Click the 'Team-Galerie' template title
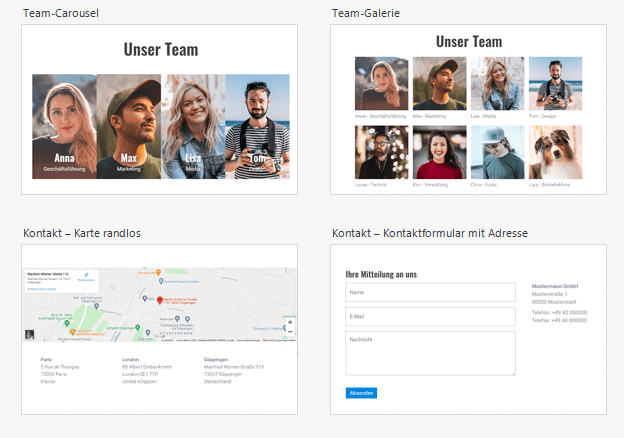The height and width of the screenshot is (438, 624). tap(366, 13)
